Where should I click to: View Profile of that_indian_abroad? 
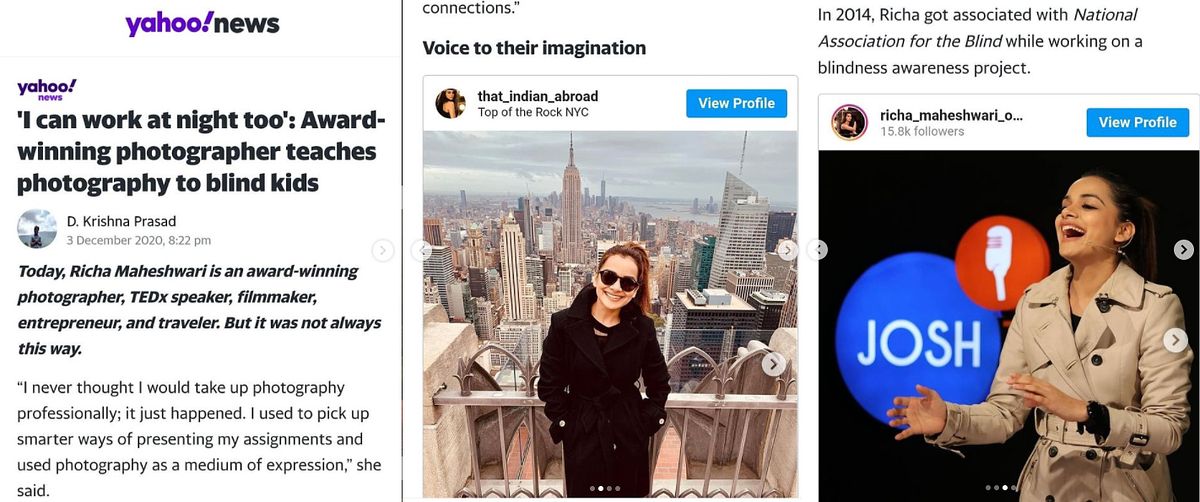click(x=736, y=103)
